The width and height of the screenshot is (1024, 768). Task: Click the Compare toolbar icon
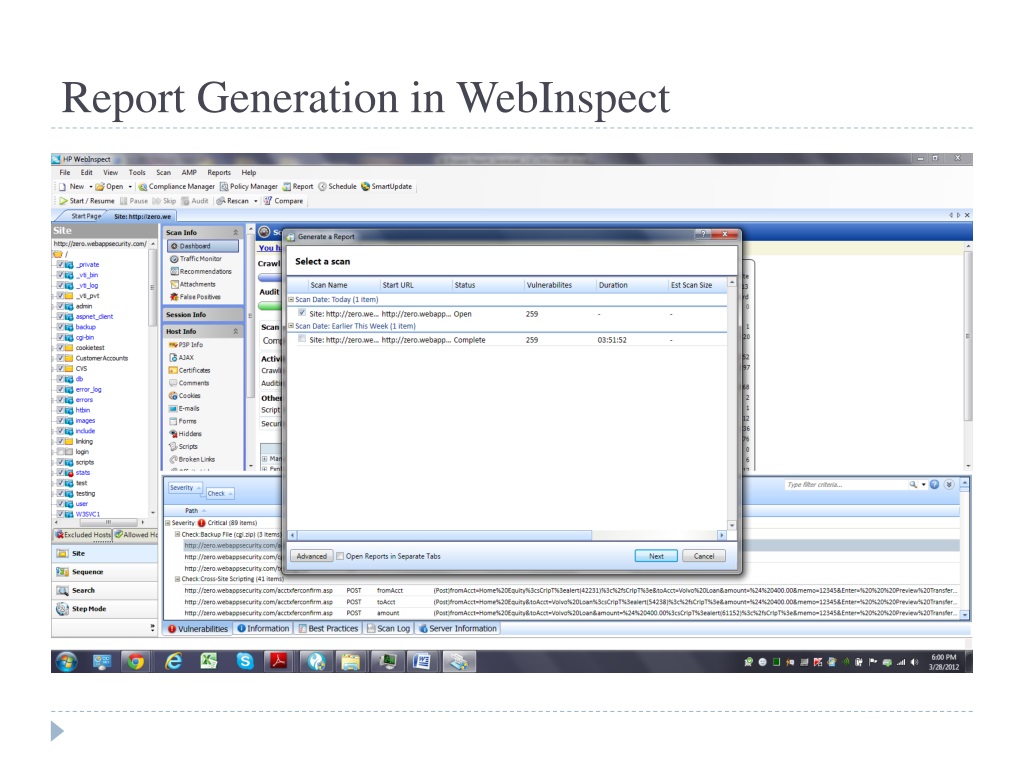point(268,201)
